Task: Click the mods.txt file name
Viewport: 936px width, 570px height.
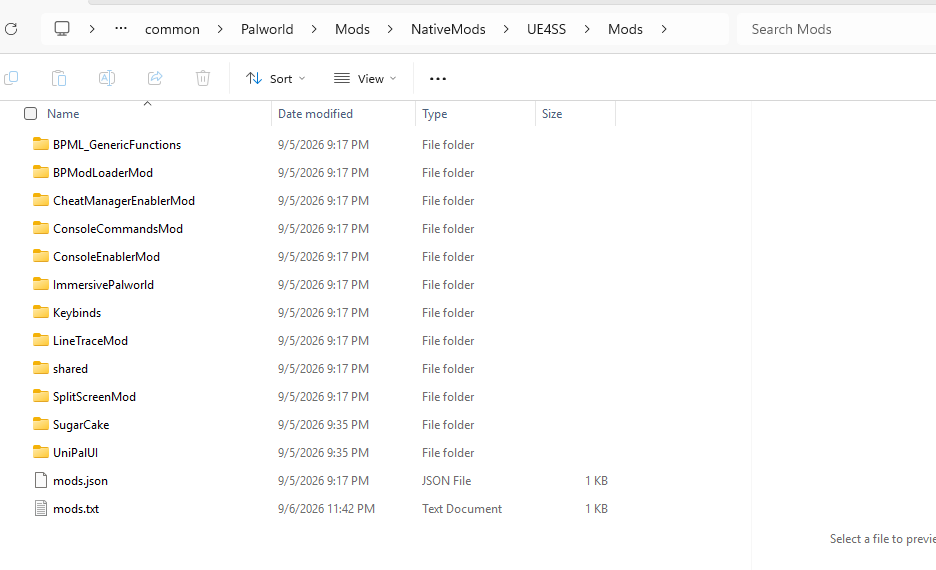Action: click(76, 509)
